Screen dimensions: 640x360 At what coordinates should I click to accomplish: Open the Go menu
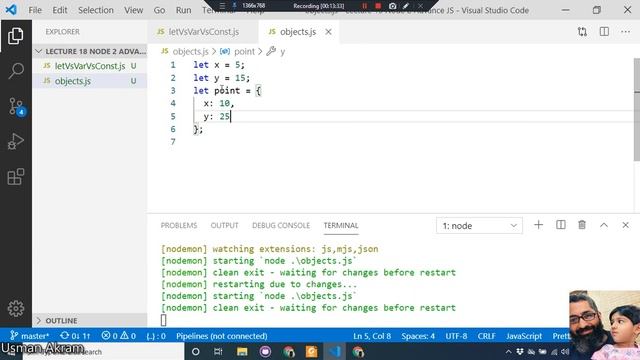[x=159, y=10]
